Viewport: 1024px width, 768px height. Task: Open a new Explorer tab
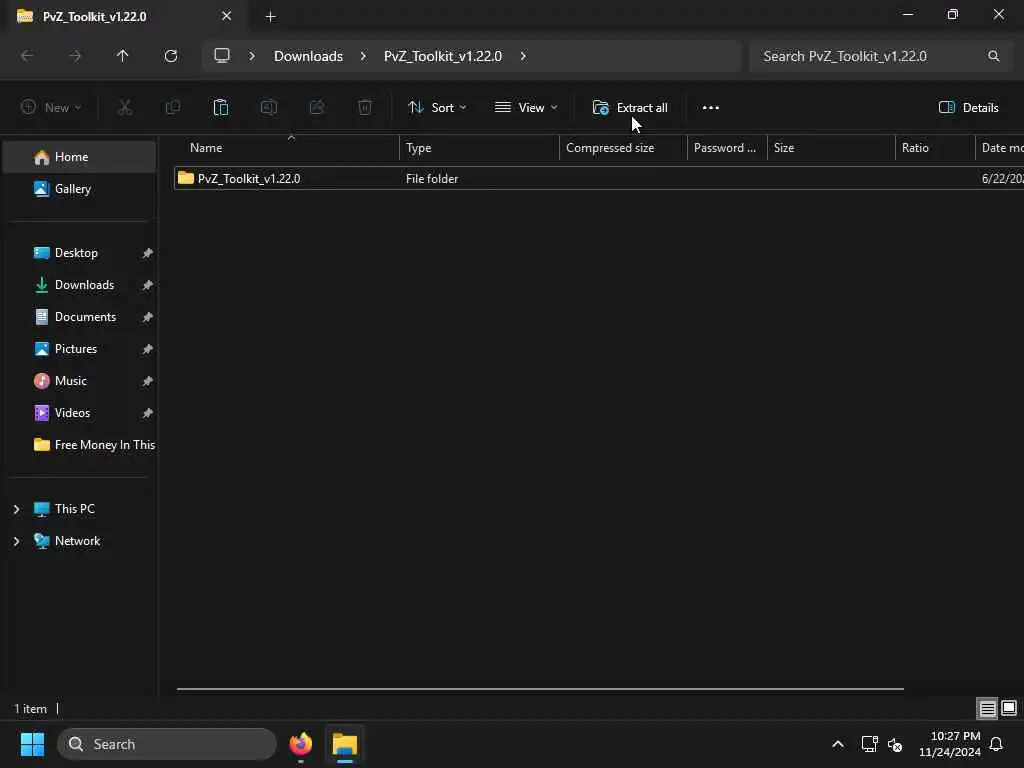tap(270, 17)
